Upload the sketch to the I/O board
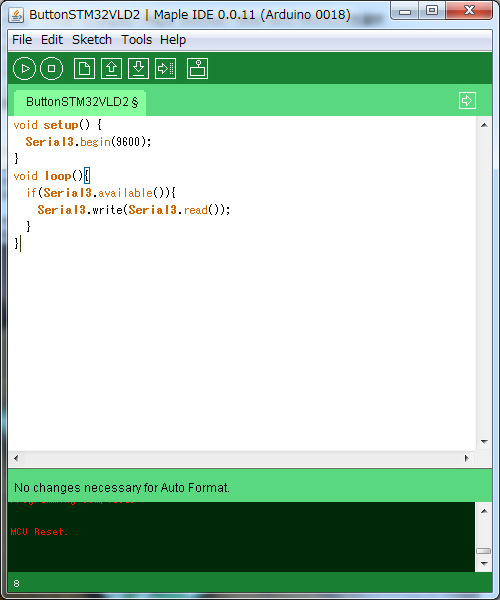500x600 pixels. point(166,68)
